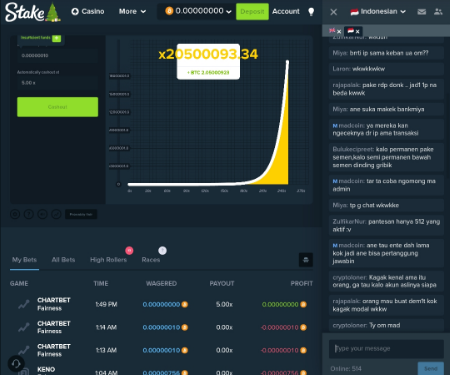The image size is (450, 375).
Task: Click the white badge above Races
Action: 162,250
